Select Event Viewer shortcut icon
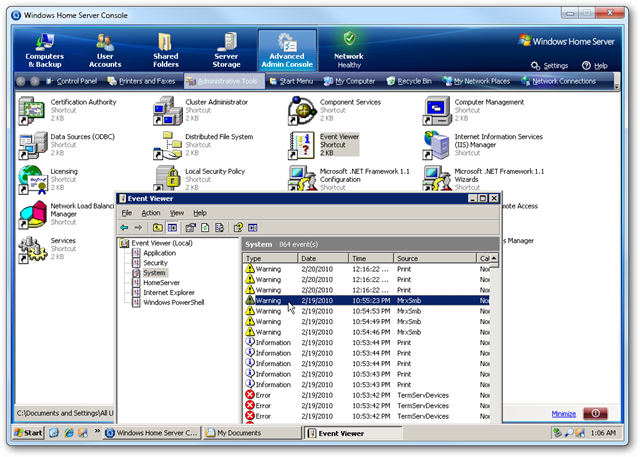Viewport: 640px width, 457px height. click(x=302, y=145)
